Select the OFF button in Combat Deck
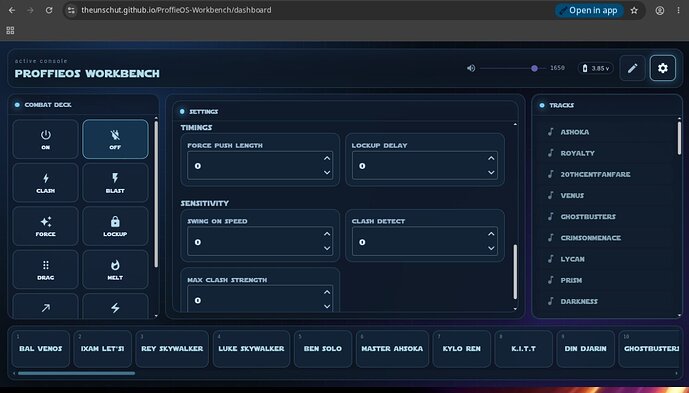Viewport: 689px width, 393px height. click(x=115, y=139)
